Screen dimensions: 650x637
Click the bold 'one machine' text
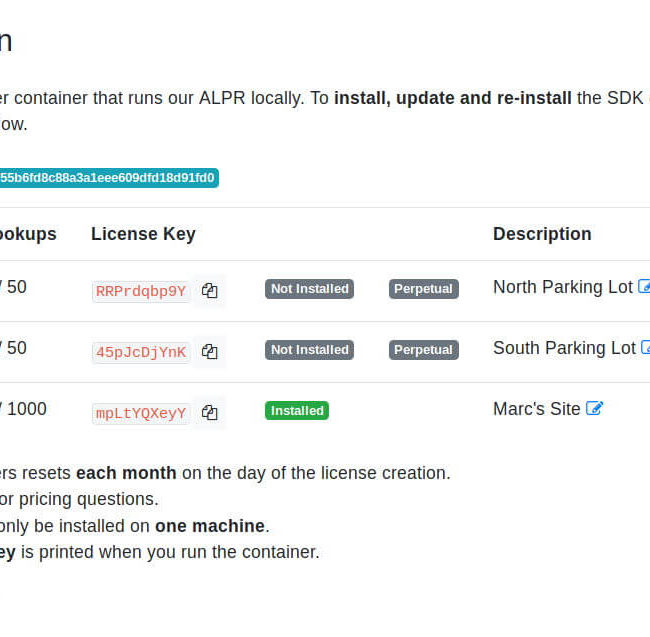coord(210,526)
